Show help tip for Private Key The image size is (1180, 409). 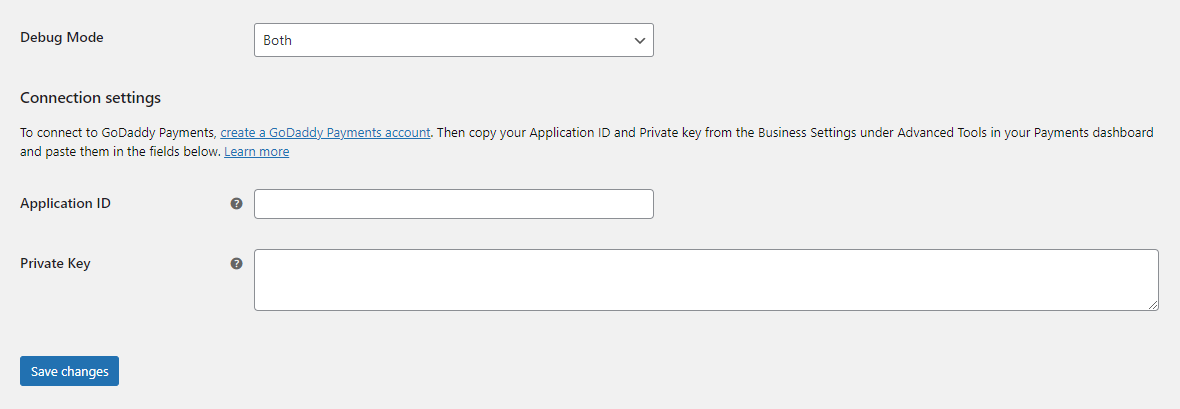(x=236, y=264)
